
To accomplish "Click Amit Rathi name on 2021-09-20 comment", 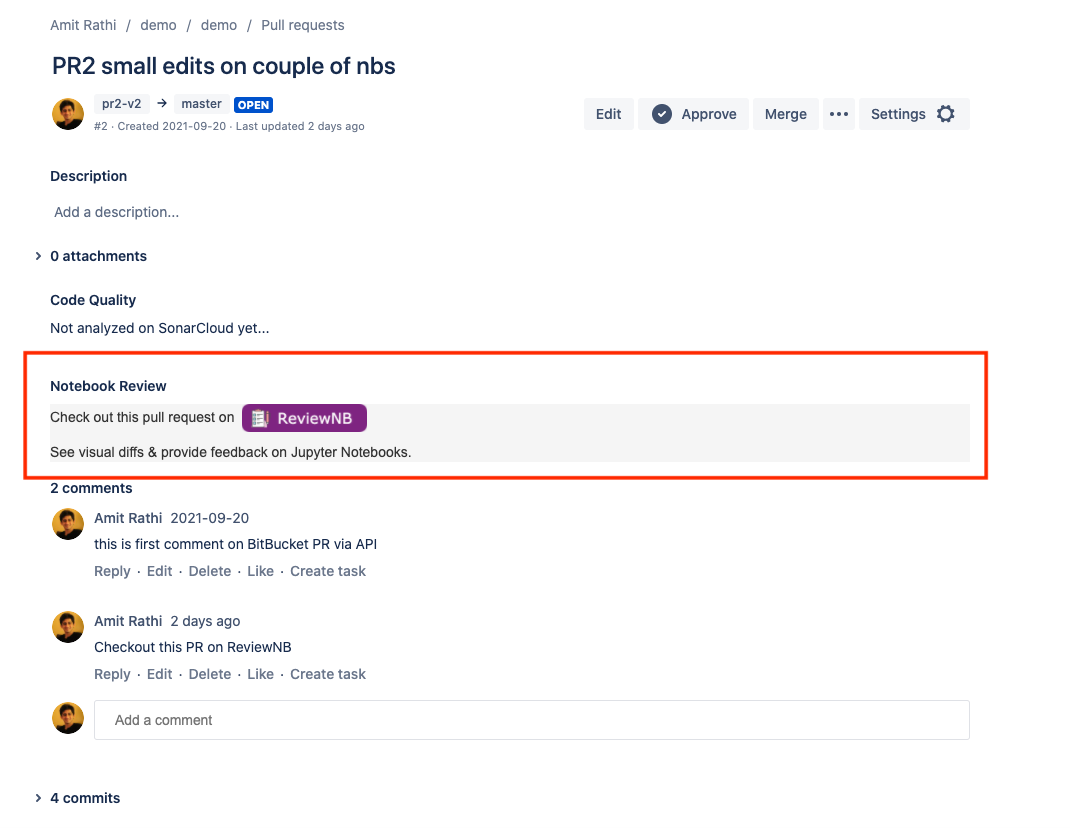I will point(128,518).
